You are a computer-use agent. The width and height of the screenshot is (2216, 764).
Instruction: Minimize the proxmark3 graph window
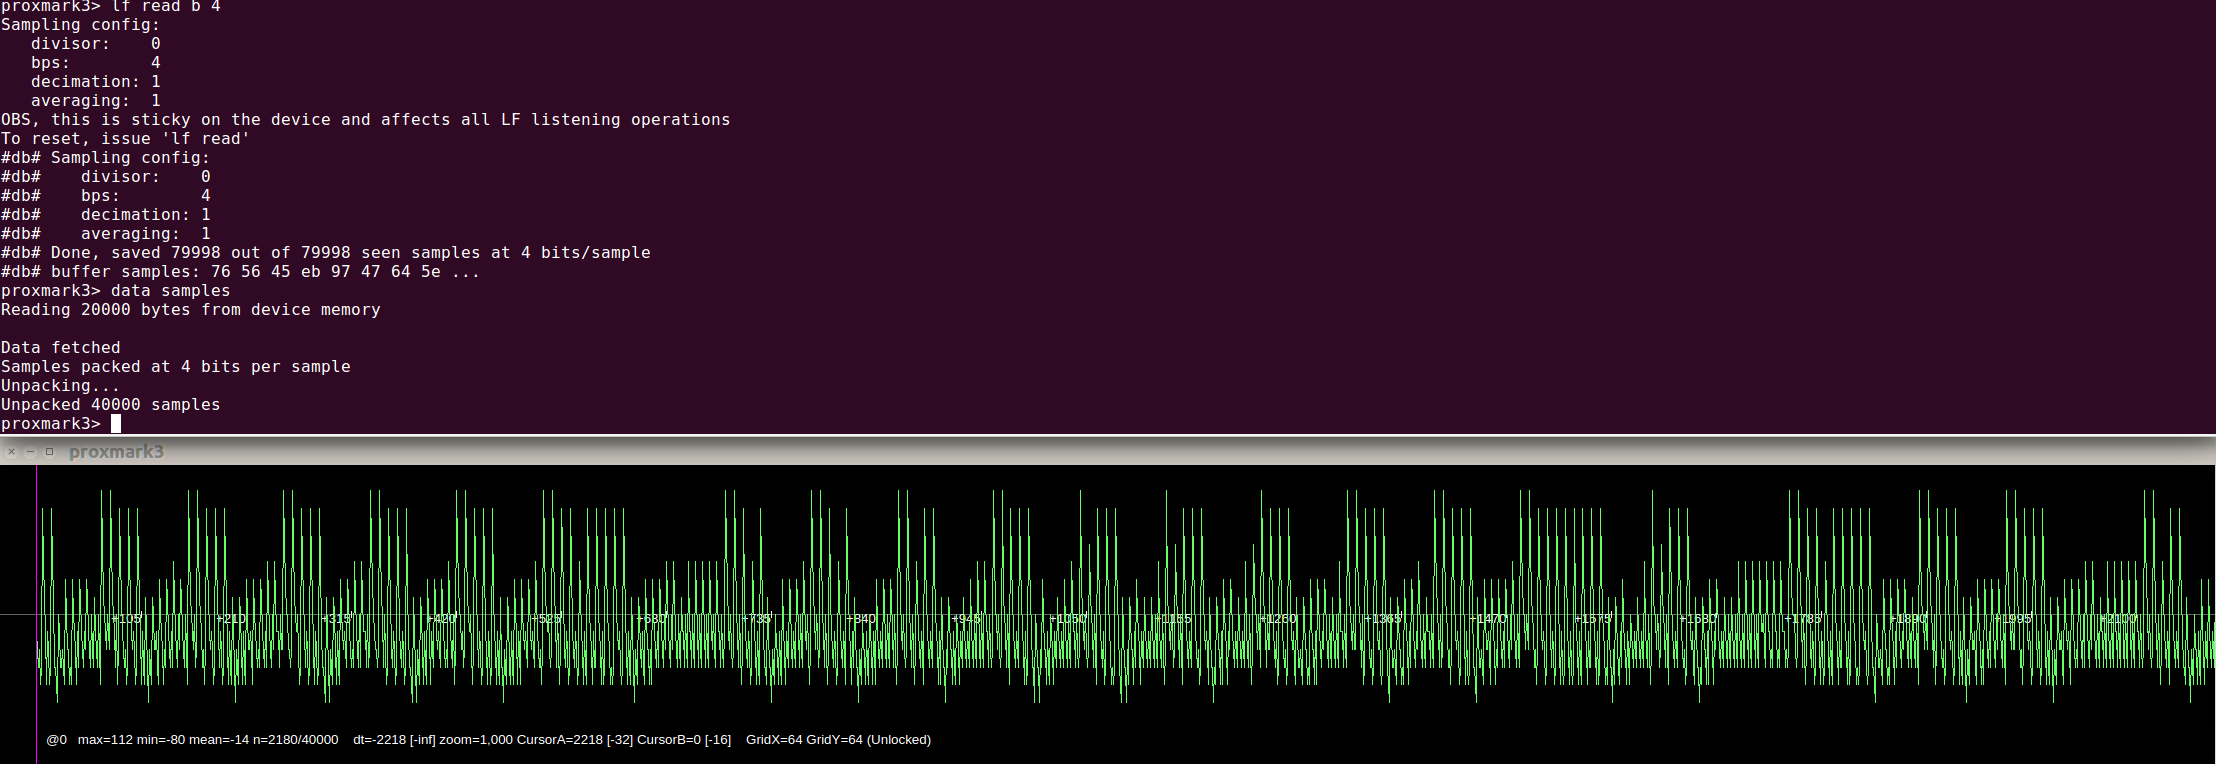tap(30, 452)
